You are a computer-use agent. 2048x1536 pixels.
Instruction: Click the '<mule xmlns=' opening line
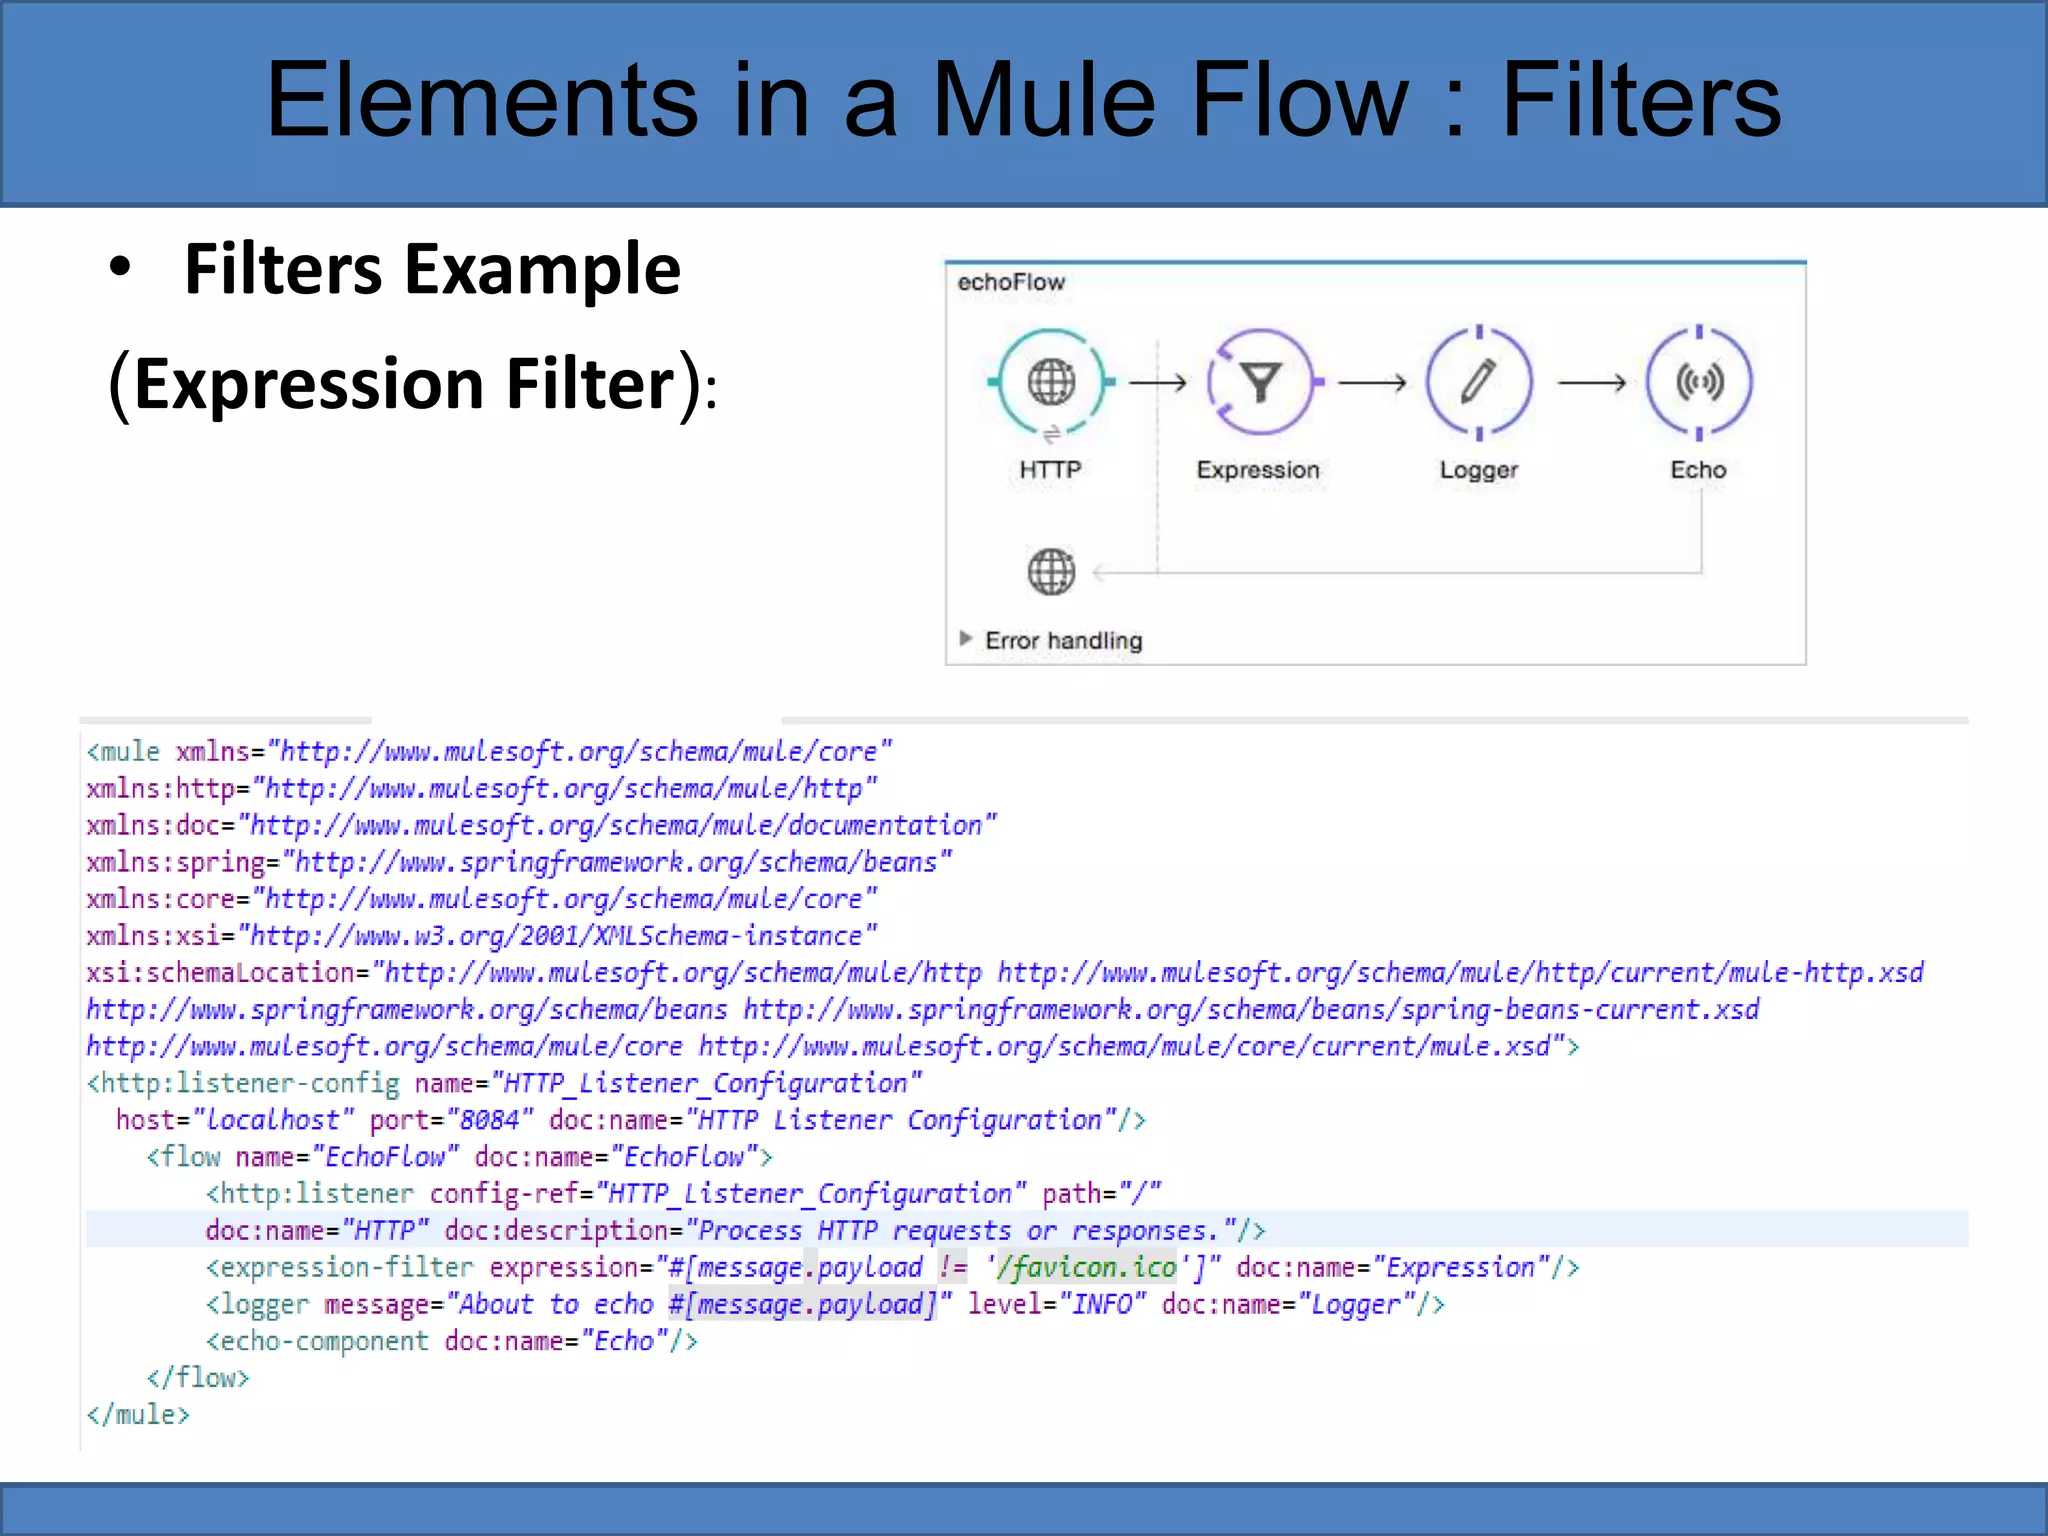point(489,751)
